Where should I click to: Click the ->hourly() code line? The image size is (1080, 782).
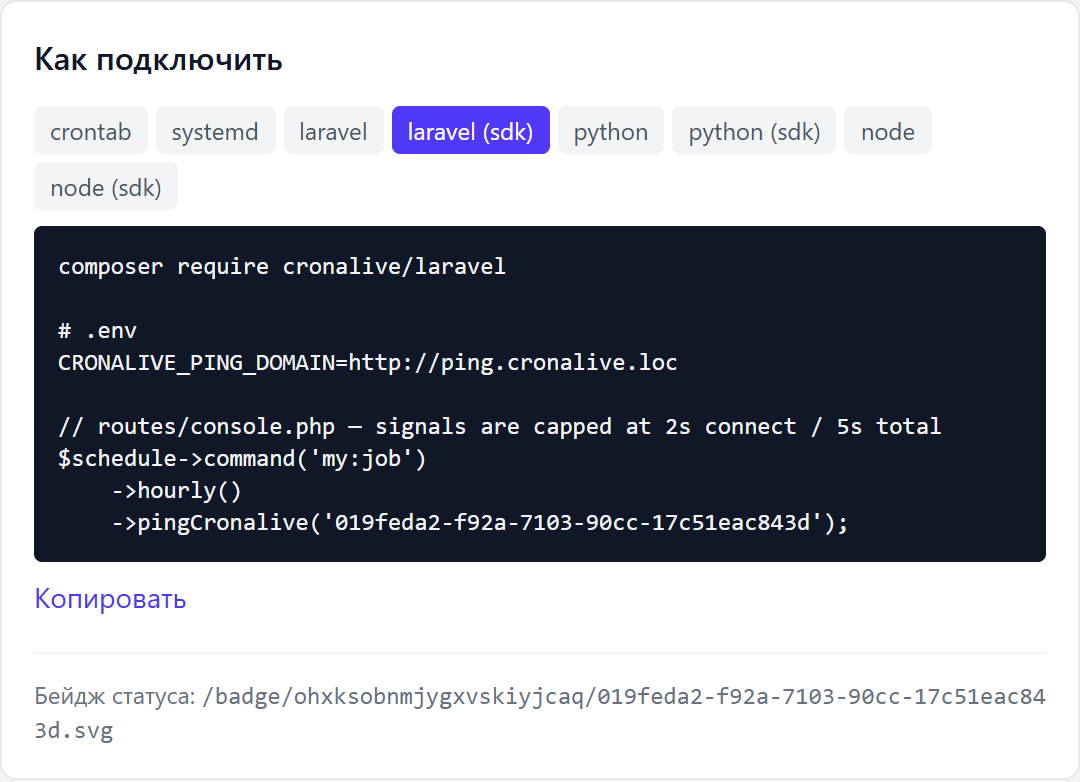pyautogui.click(x=176, y=491)
